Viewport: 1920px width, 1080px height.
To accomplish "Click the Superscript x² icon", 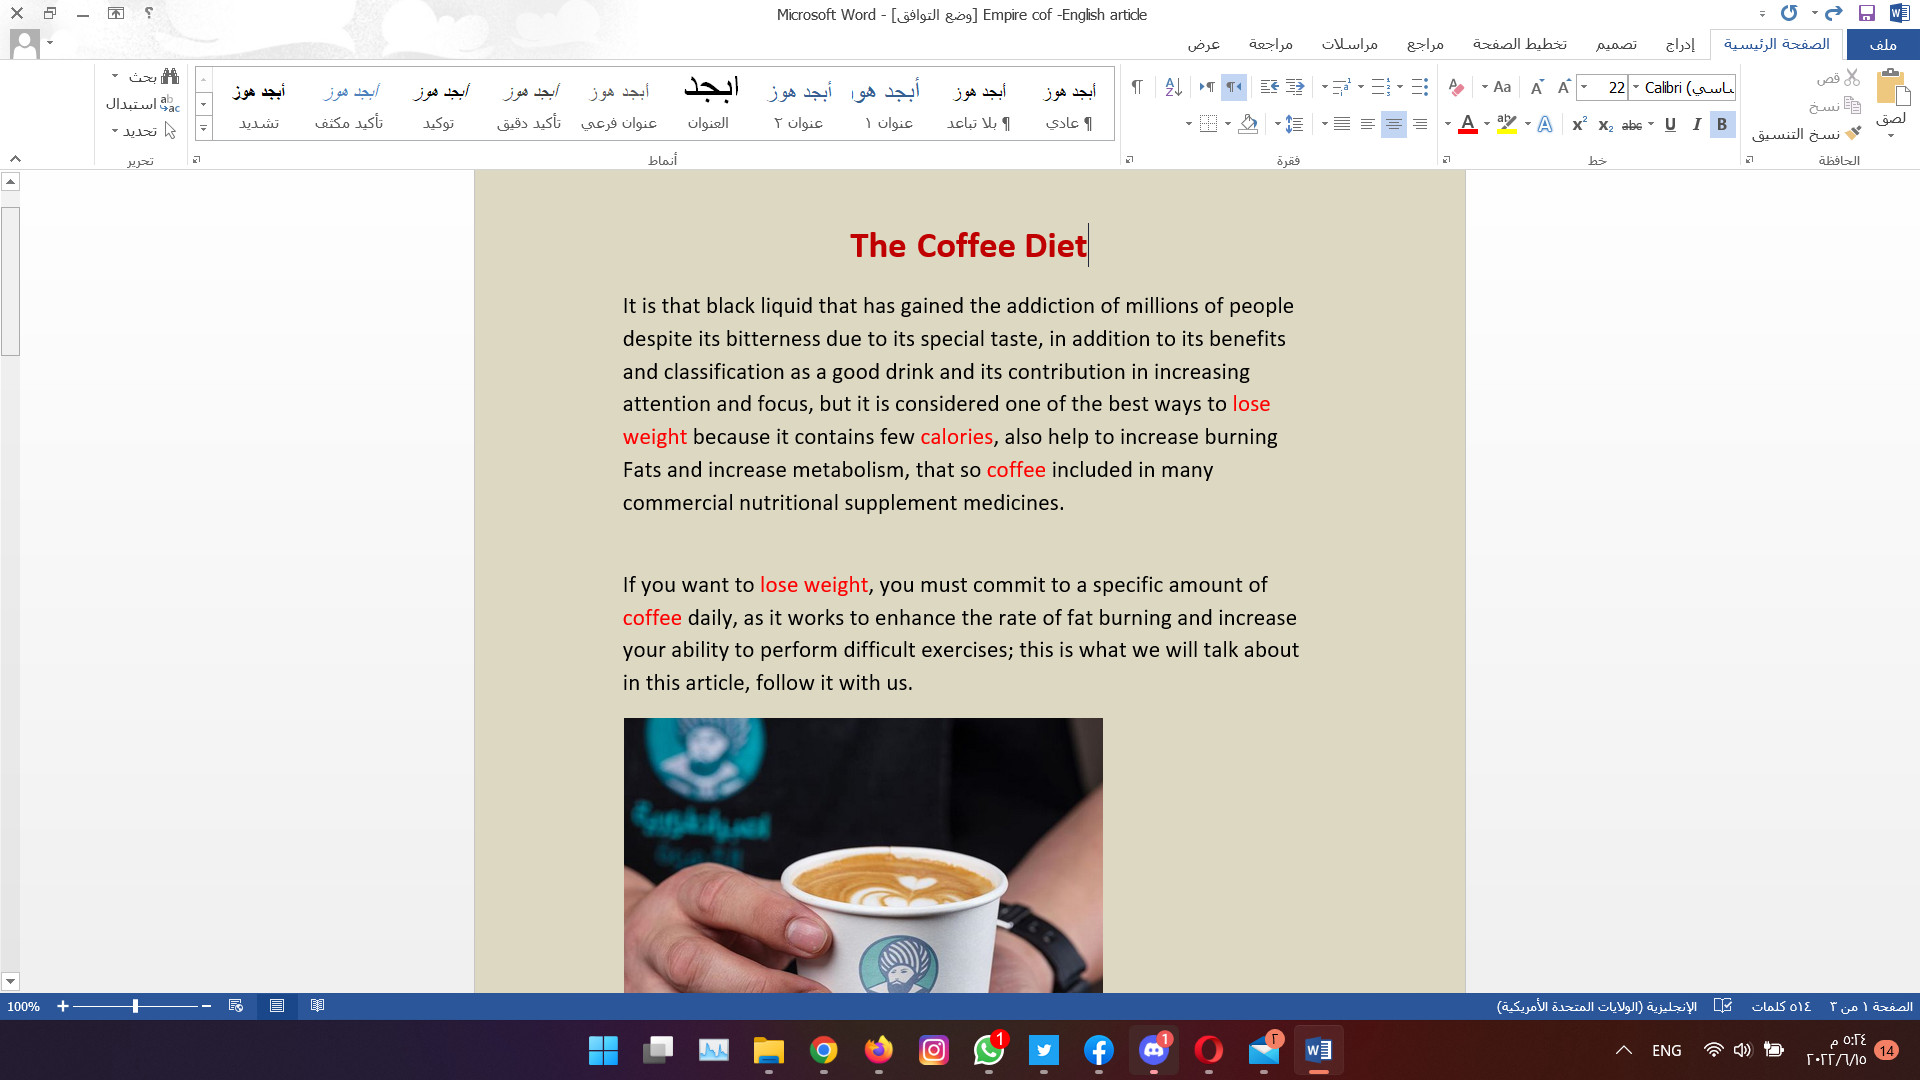I will pyautogui.click(x=1579, y=125).
